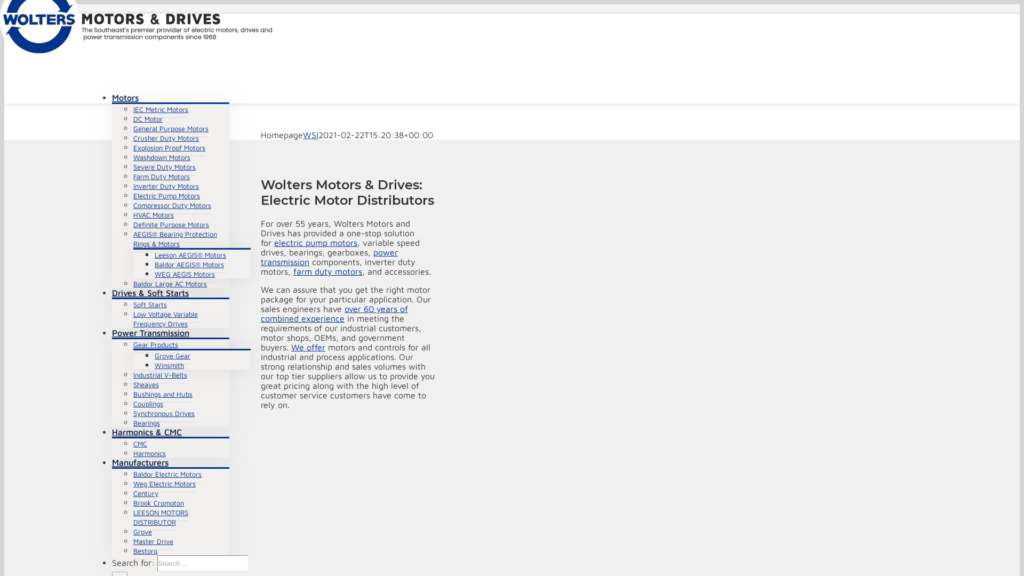Select Grove Gear

click(172, 357)
